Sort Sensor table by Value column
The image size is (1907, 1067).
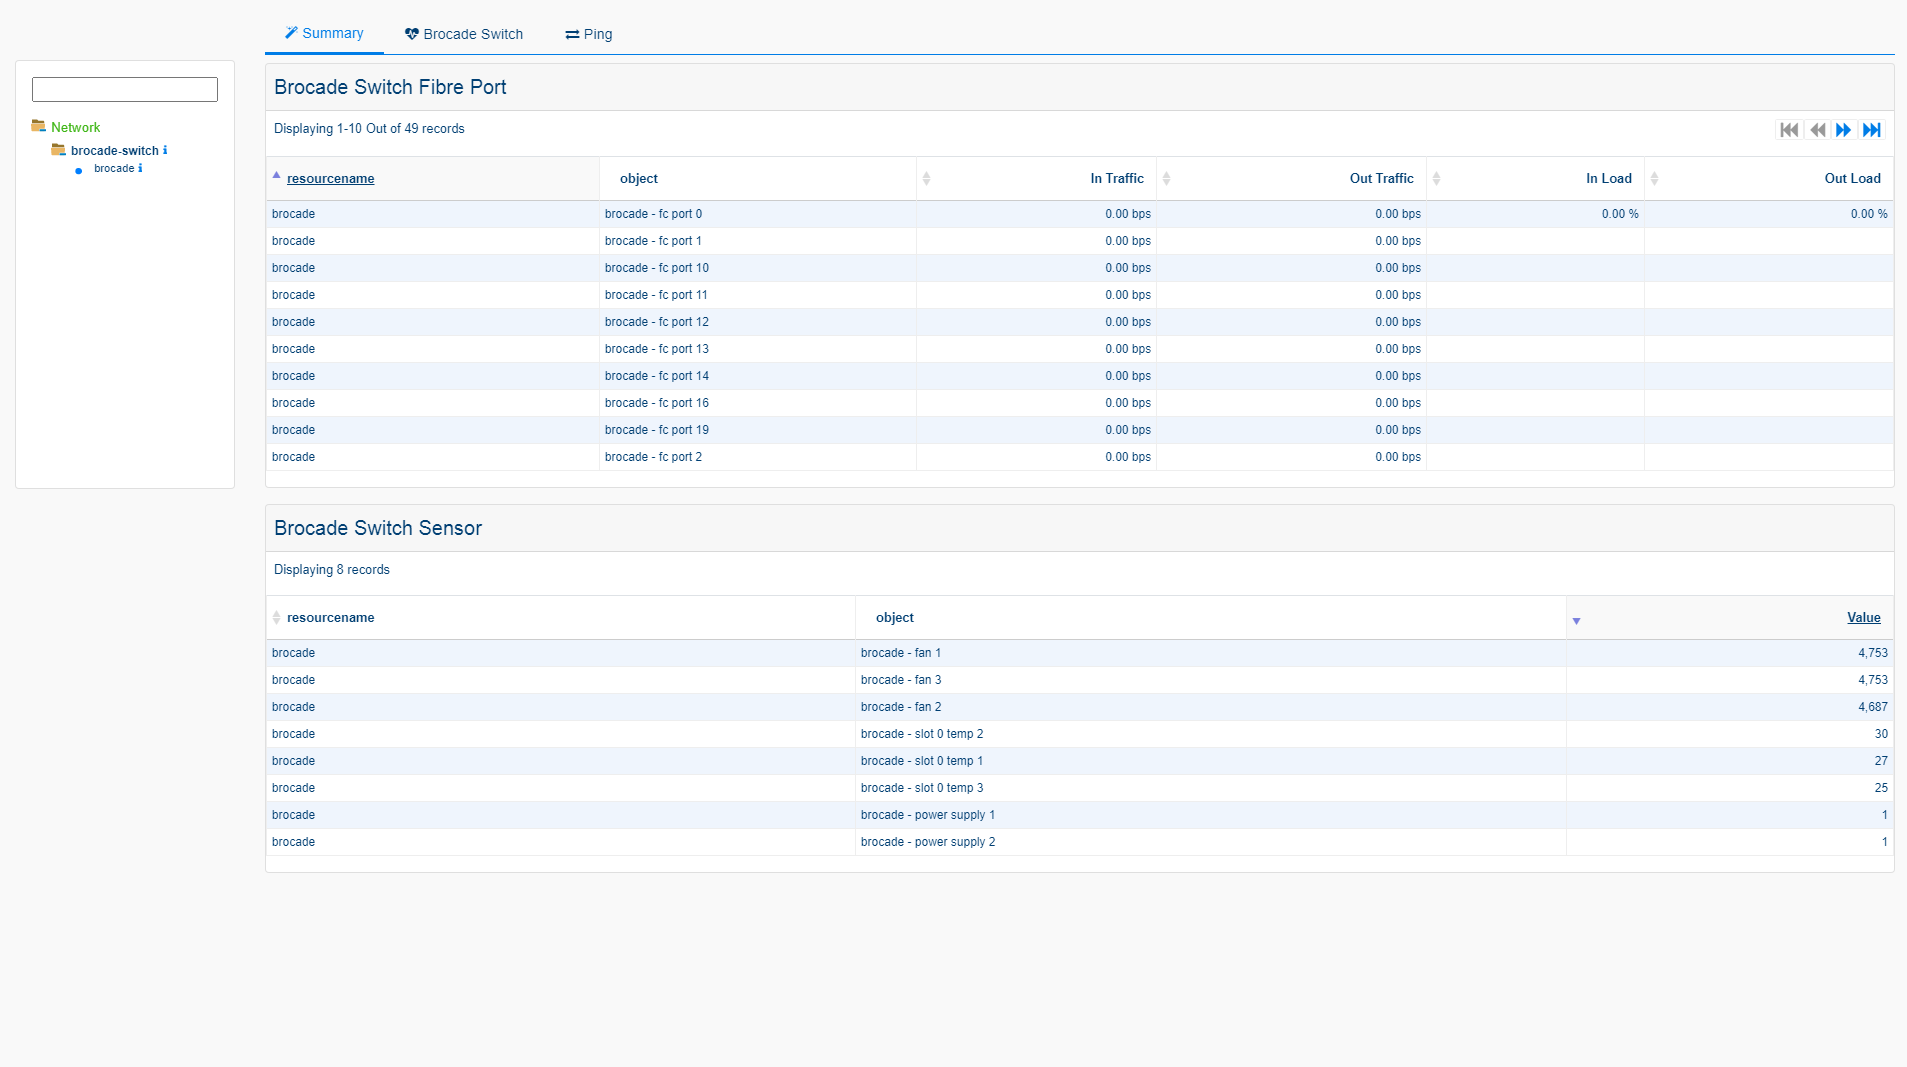pos(1863,617)
